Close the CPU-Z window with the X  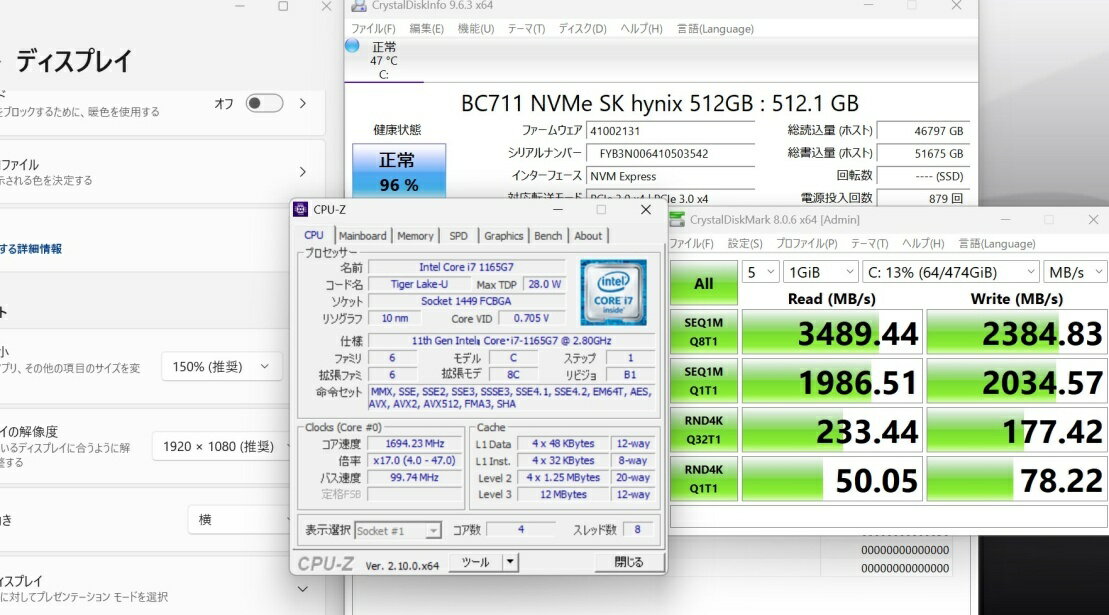pos(645,209)
